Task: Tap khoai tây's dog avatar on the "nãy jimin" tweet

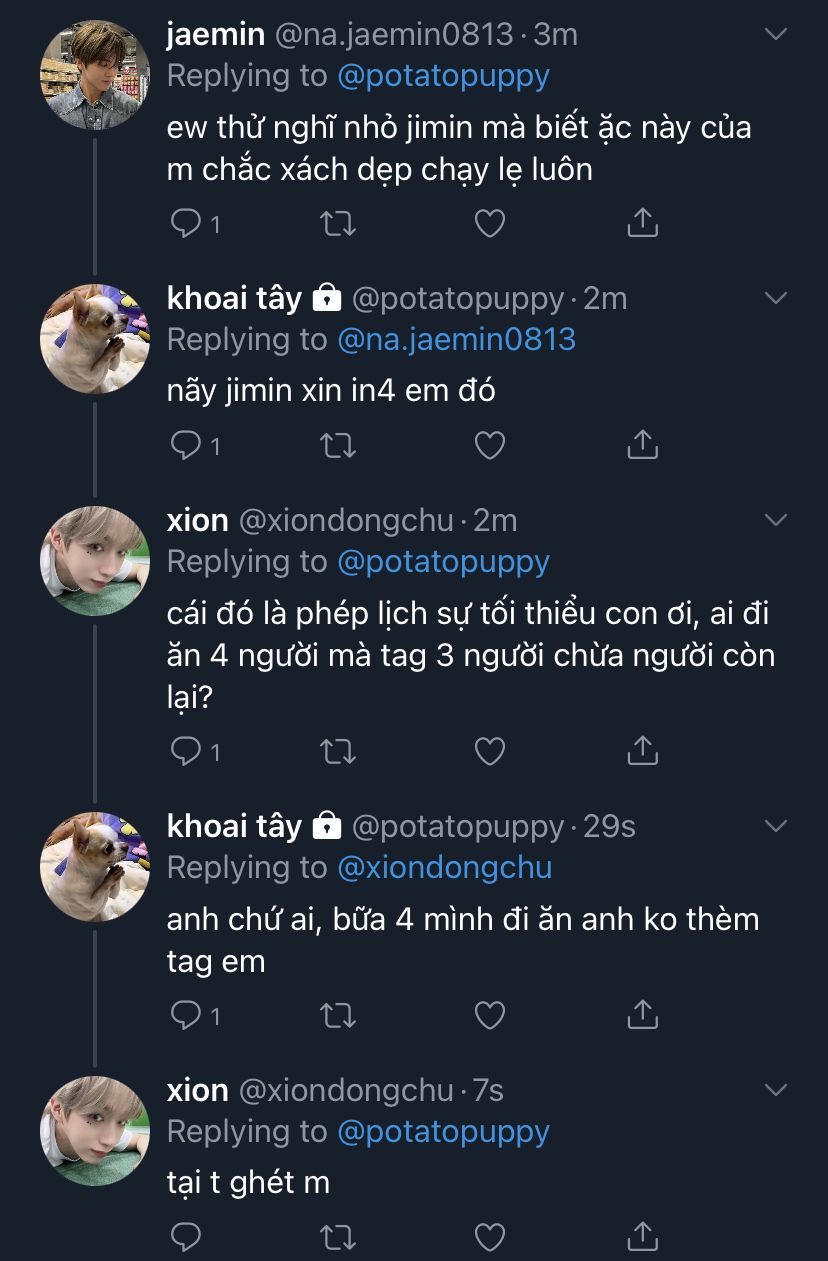Action: (95, 338)
